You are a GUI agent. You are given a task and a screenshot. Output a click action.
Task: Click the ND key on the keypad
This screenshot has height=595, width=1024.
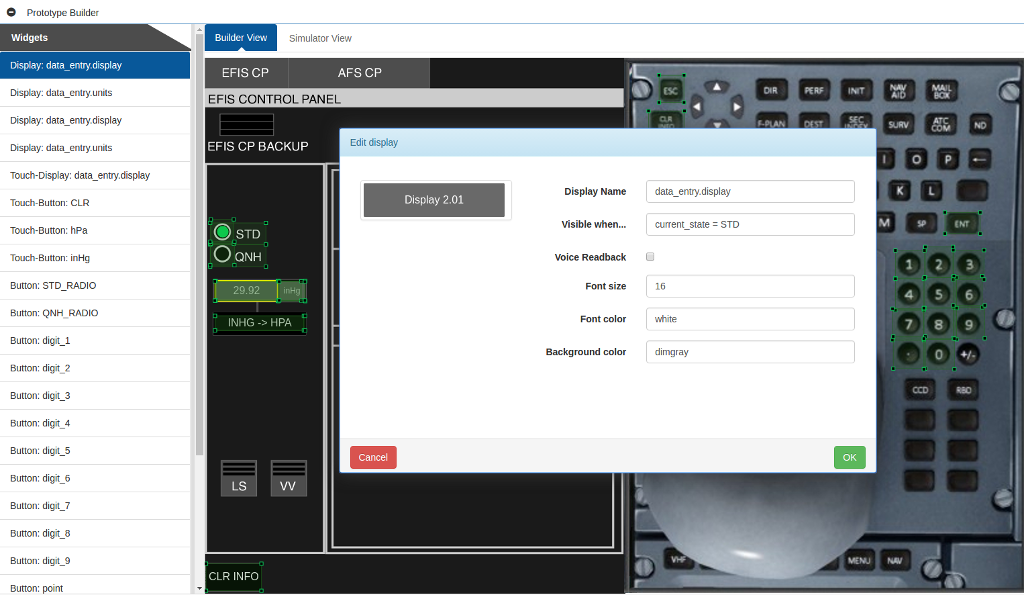(x=980, y=125)
